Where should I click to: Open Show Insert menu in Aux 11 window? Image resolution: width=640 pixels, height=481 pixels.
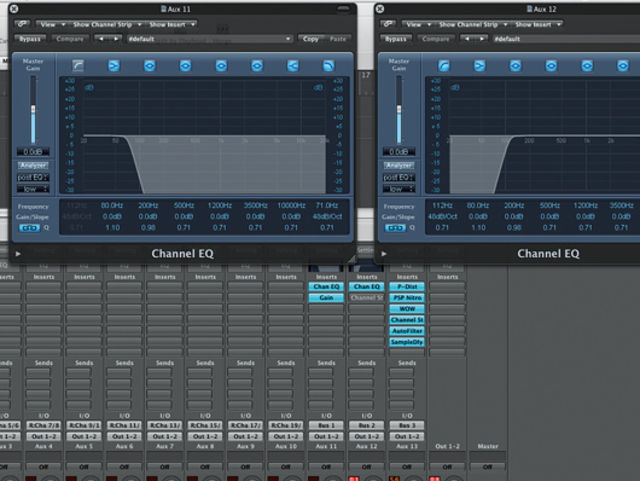tap(171, 24)
